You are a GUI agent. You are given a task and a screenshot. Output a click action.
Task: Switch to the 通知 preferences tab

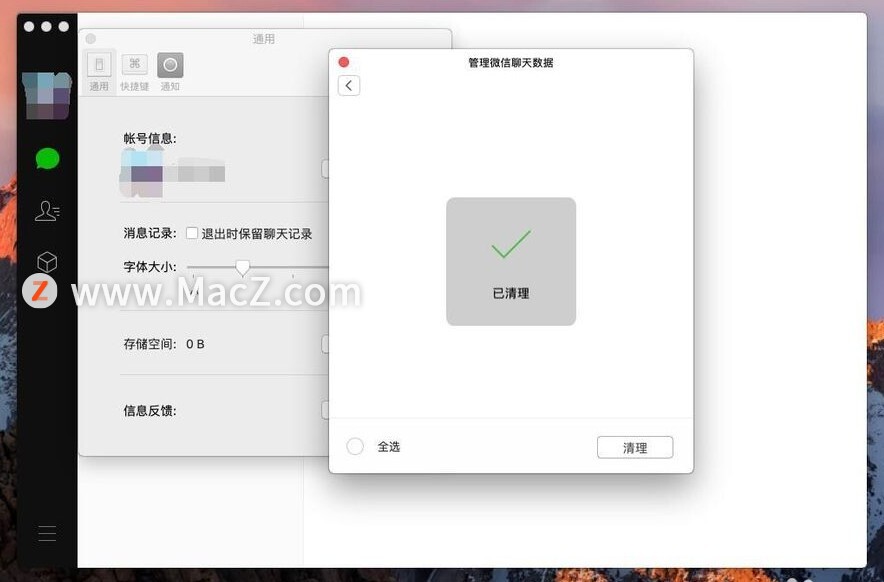pyautogui.click(x=170, y=71)
